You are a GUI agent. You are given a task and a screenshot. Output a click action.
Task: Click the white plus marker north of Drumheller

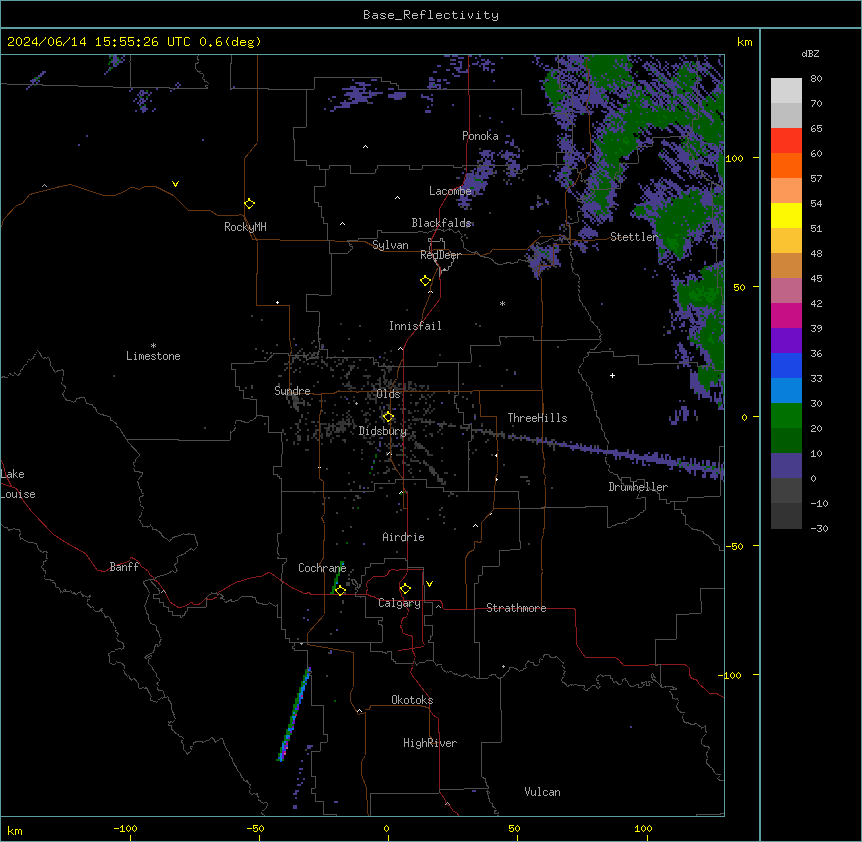click(x=612, y=375)
